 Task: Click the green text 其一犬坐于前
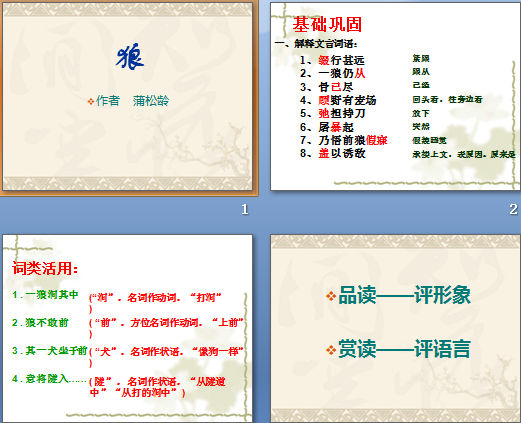(50, 351)
